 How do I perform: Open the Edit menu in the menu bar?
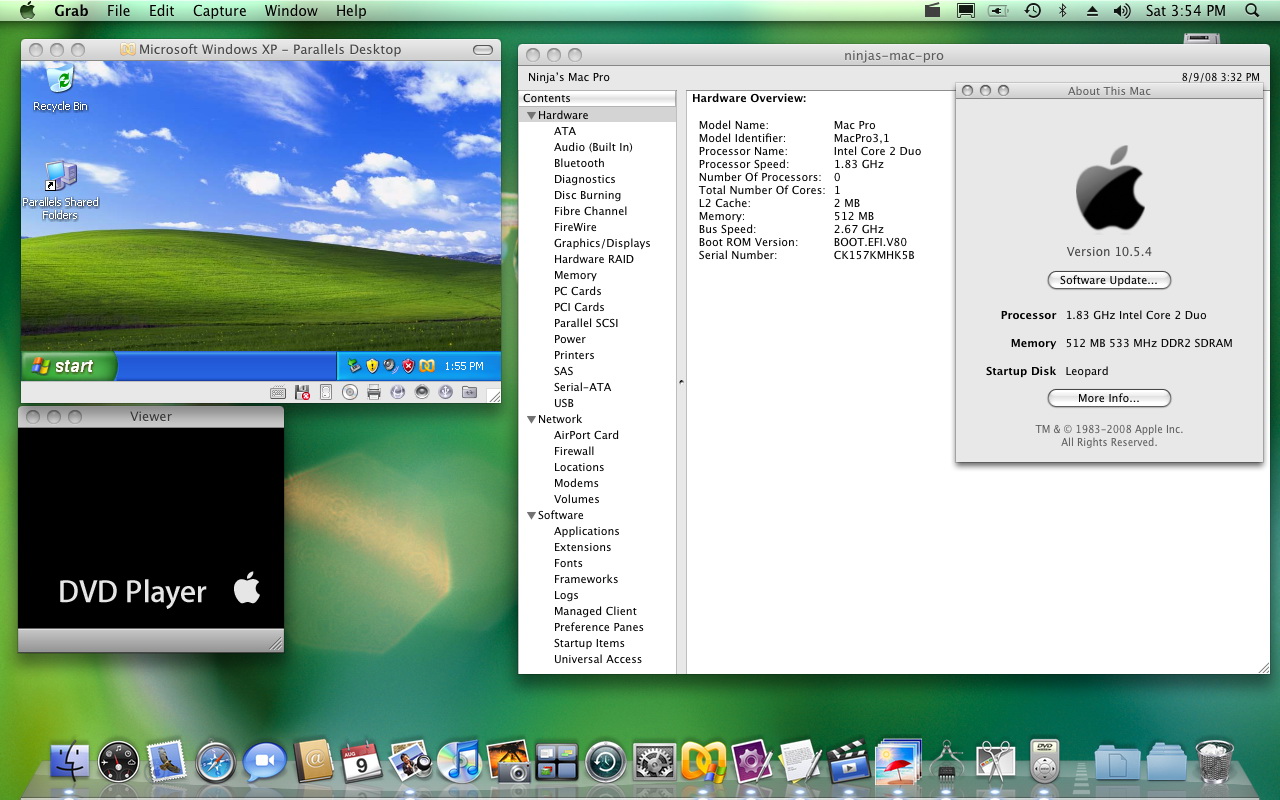pos(161,11)
